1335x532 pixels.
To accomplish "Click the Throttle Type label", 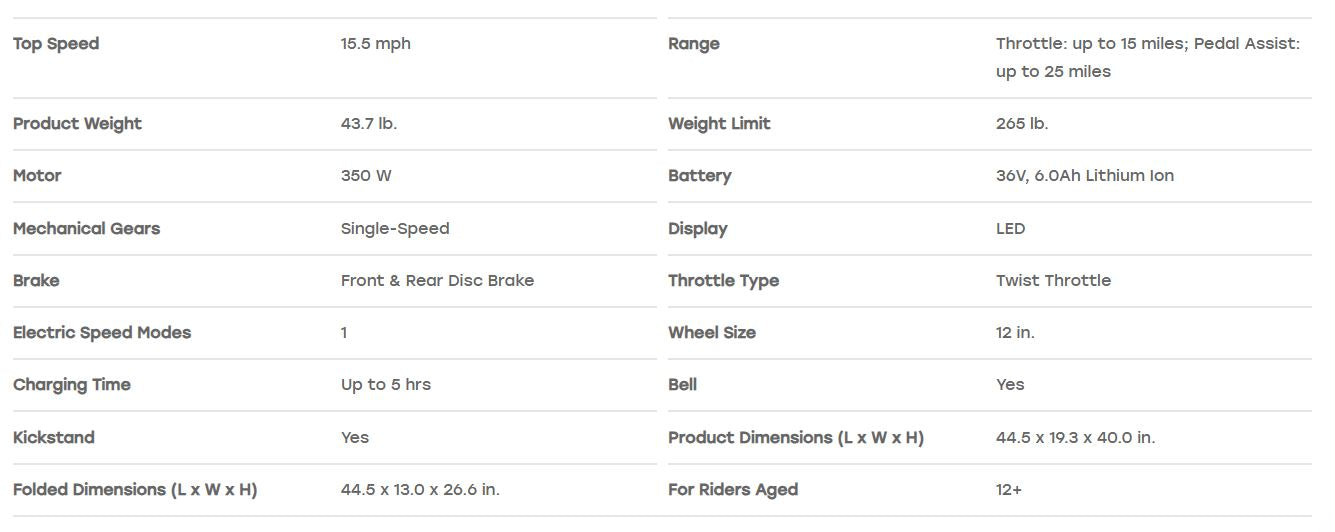I will (x=723, y=281).
